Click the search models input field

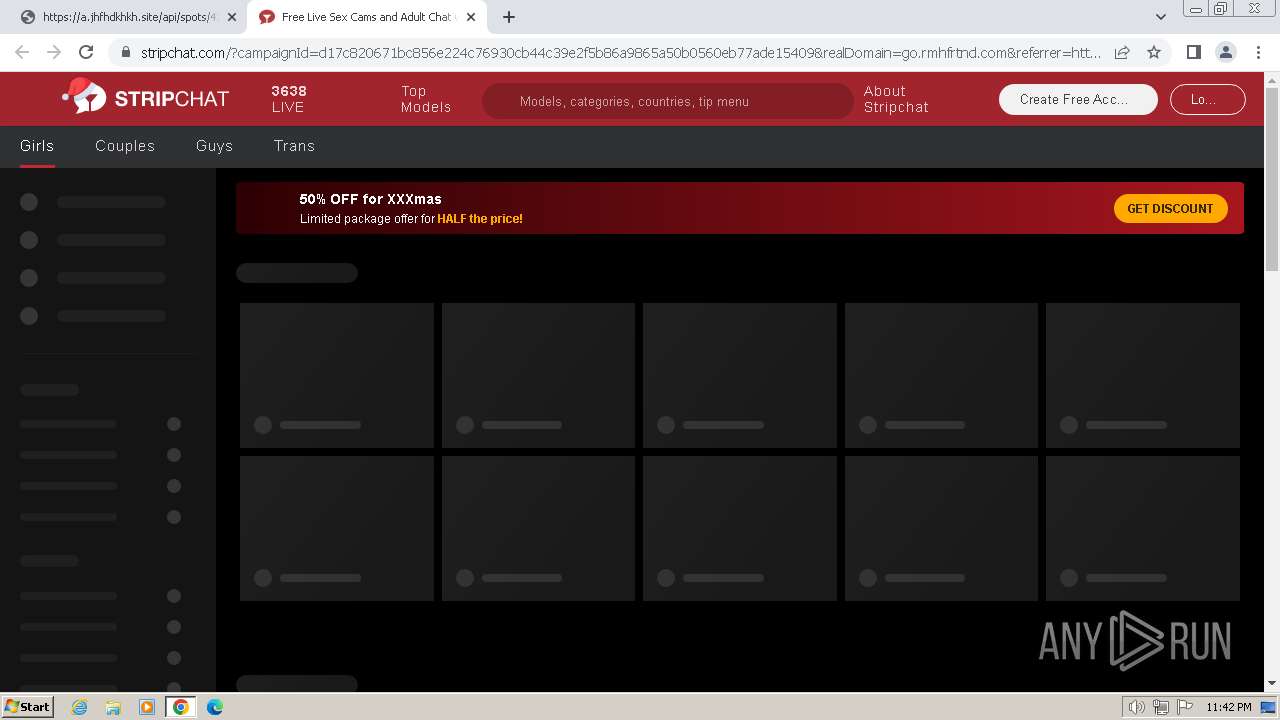point(668,101)
